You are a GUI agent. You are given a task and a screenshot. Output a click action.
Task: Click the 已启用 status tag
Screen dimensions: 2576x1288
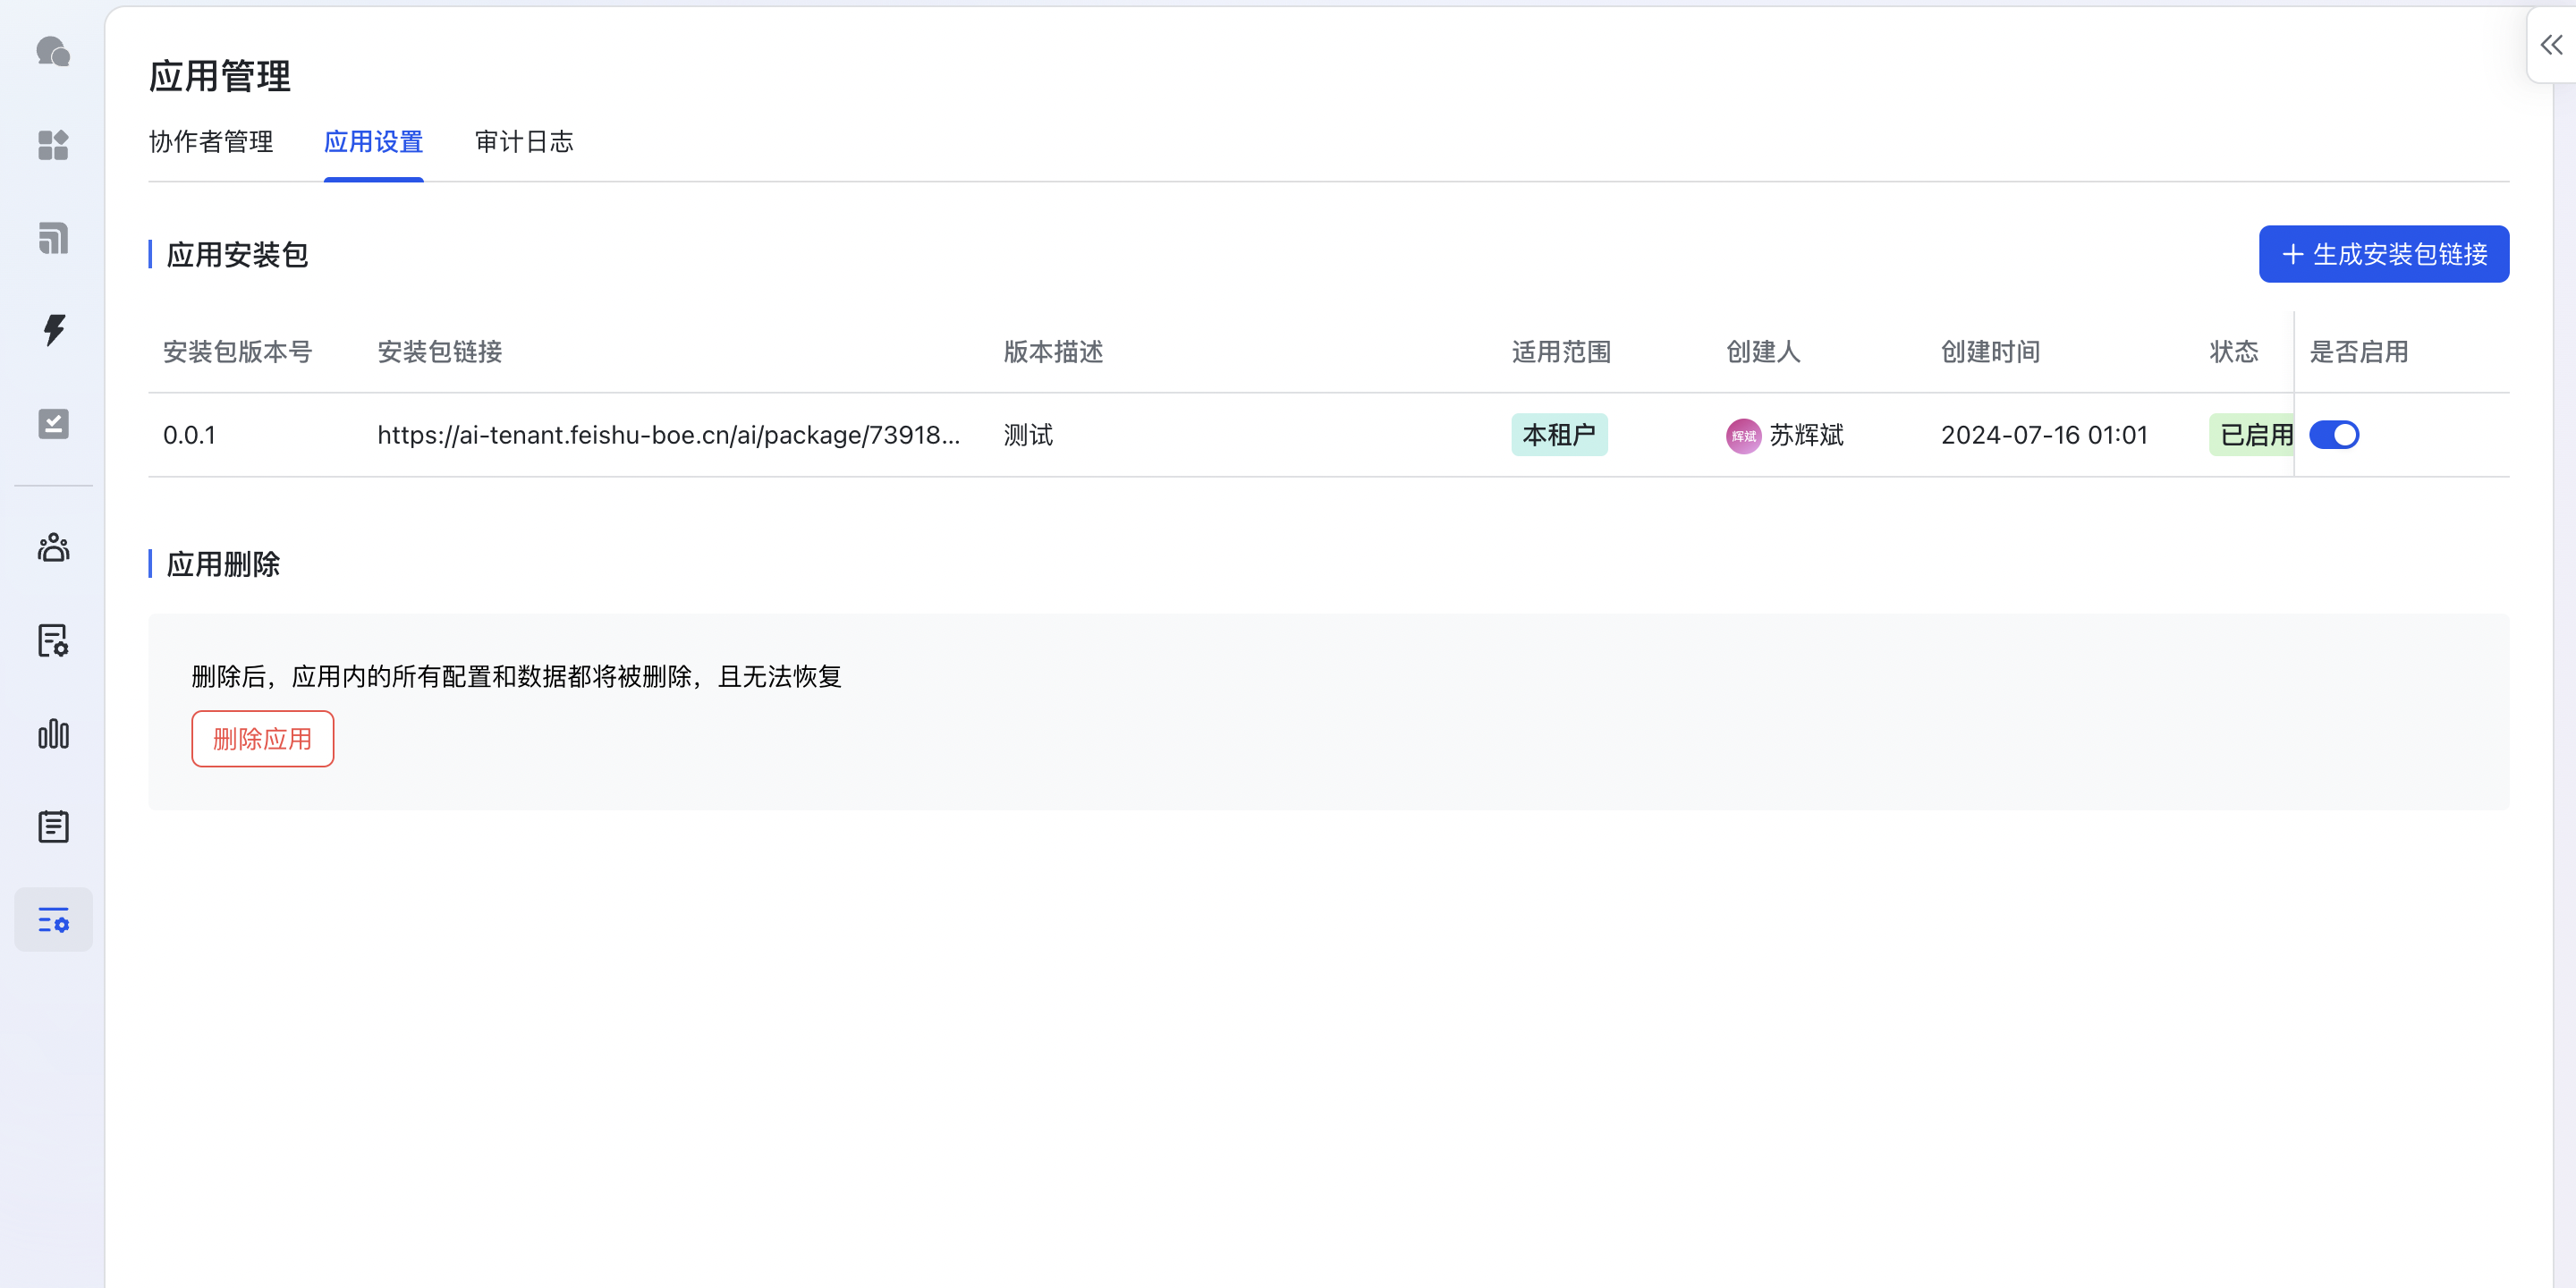(2252, 435)
